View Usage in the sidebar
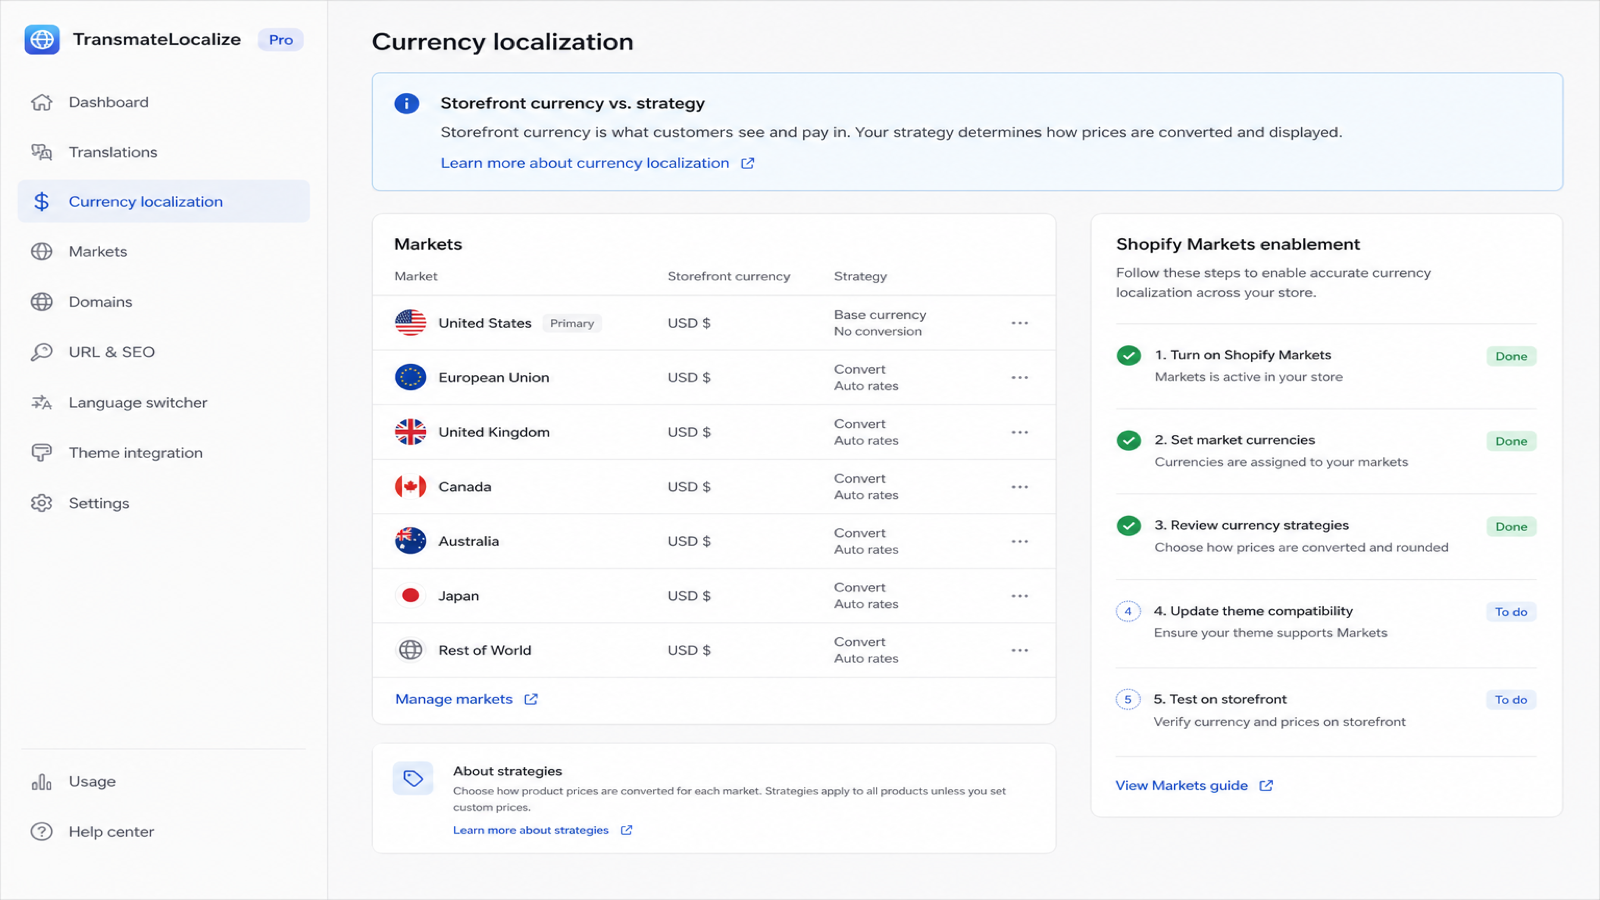 point(164,782)
